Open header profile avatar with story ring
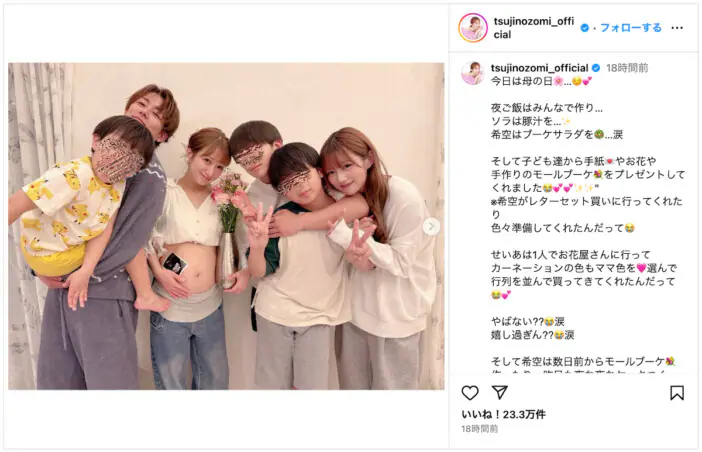The image size is (702, 452). point(473,28)
